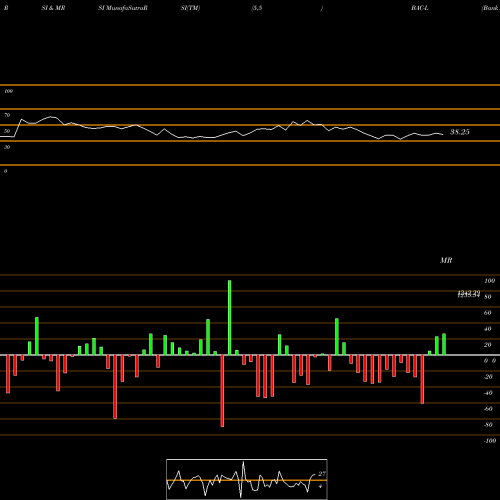
Task: Click the 'SI(TM)' header label
Action: [x=190, y=8]
